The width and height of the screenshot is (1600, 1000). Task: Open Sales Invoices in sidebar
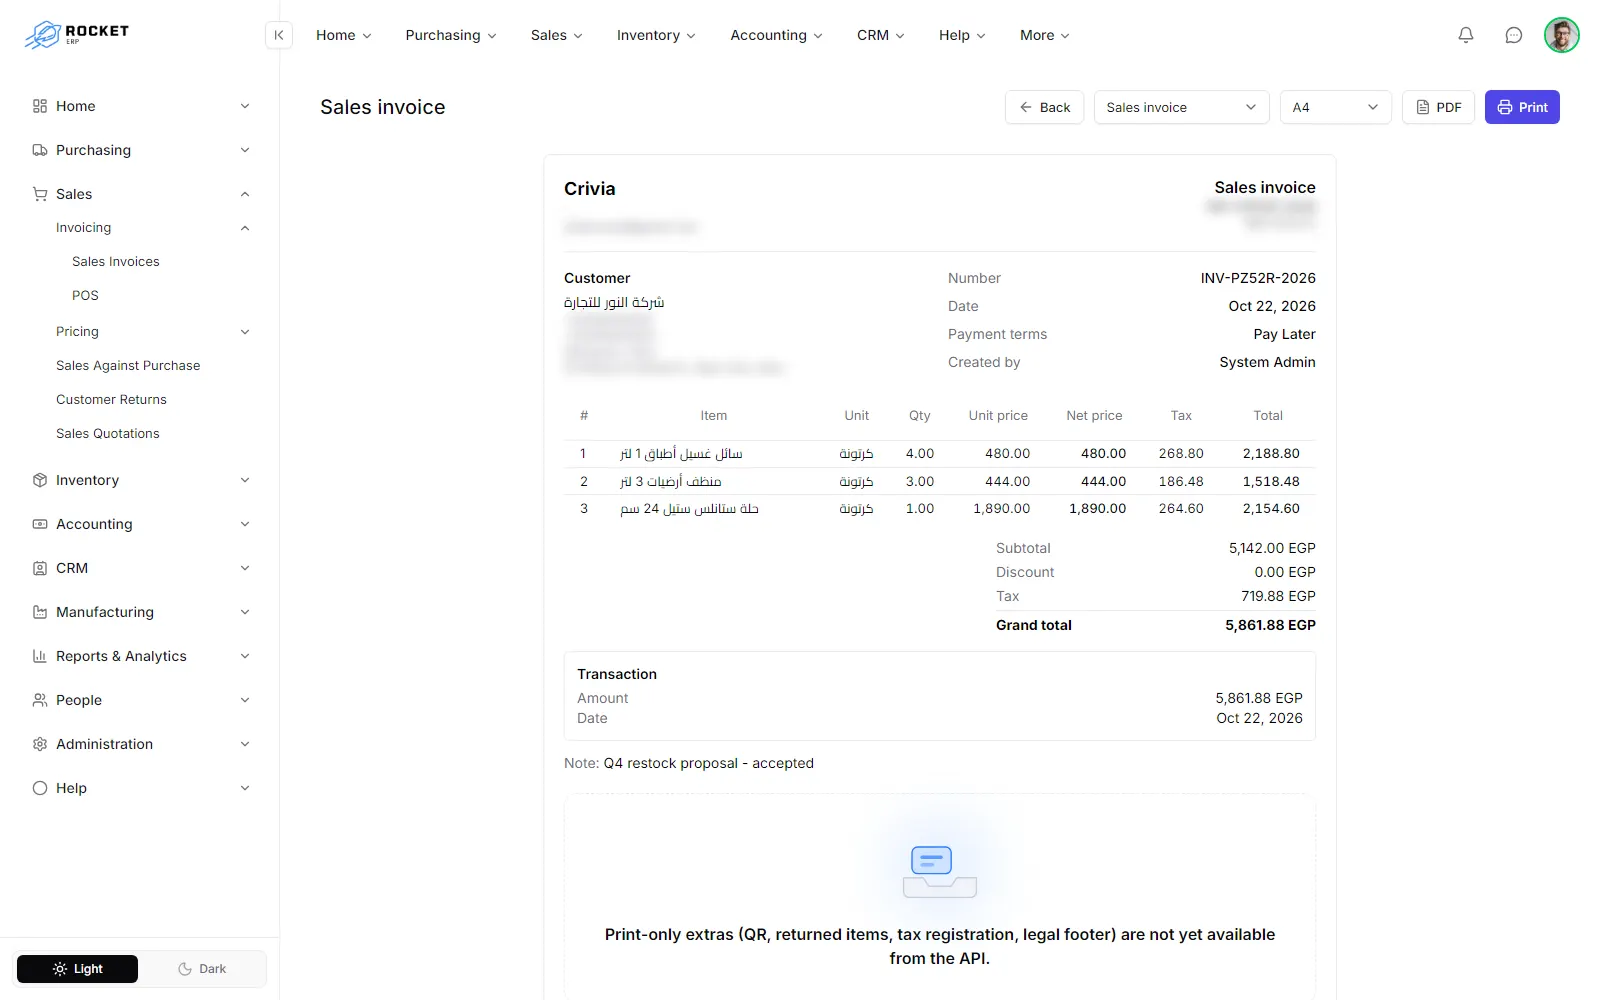116,262
